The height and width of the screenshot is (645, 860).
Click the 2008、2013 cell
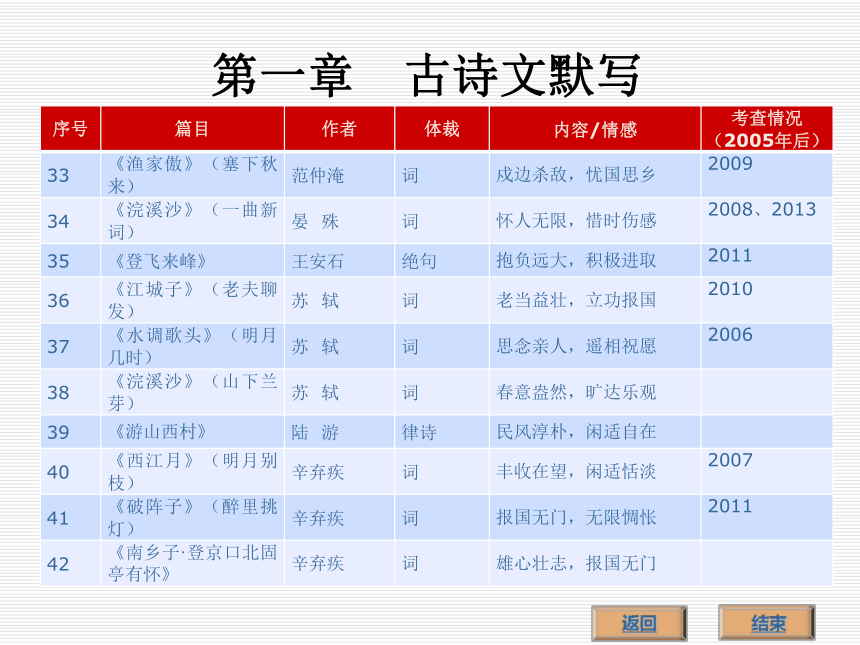(x=767, y=221)
